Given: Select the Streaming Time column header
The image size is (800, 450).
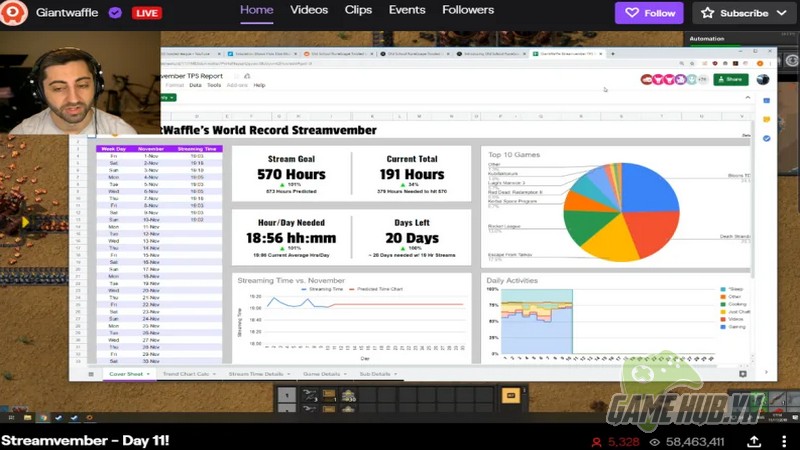Looking at the screenshot, I should (197, 149).
